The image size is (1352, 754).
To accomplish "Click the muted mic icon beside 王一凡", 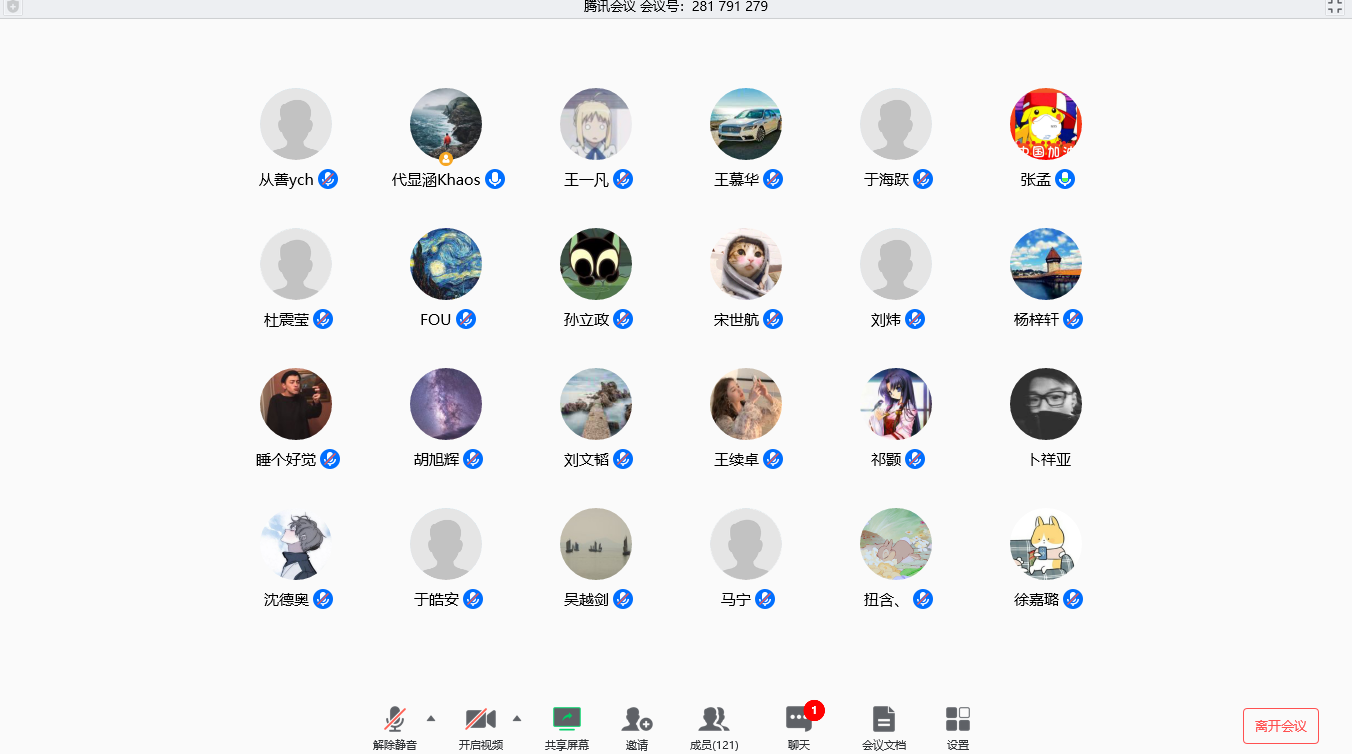I will [x=623, y=179].
